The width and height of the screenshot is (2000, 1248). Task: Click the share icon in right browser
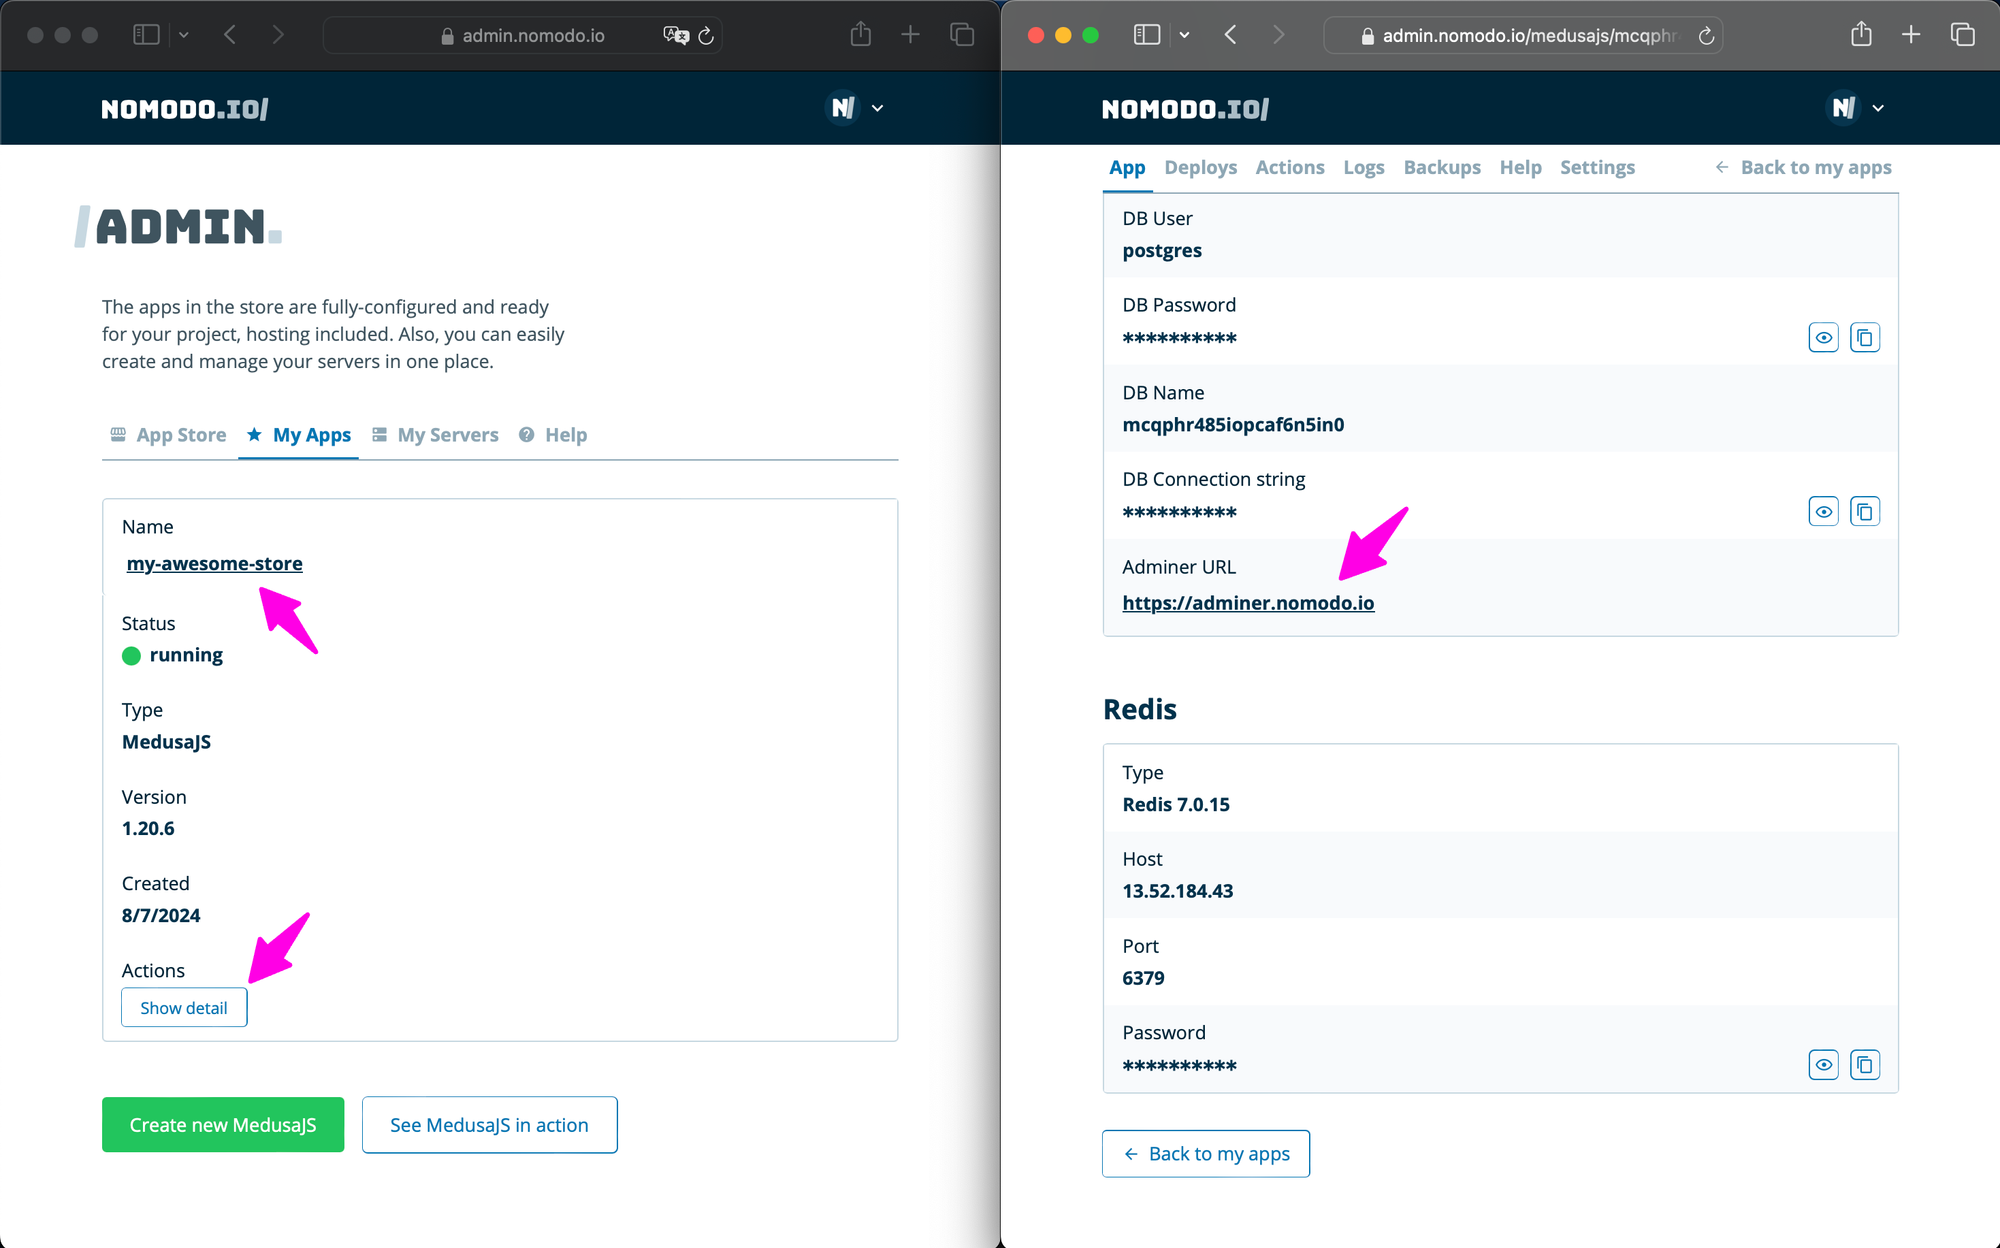pyautogui.click(x=1860, y=35)
